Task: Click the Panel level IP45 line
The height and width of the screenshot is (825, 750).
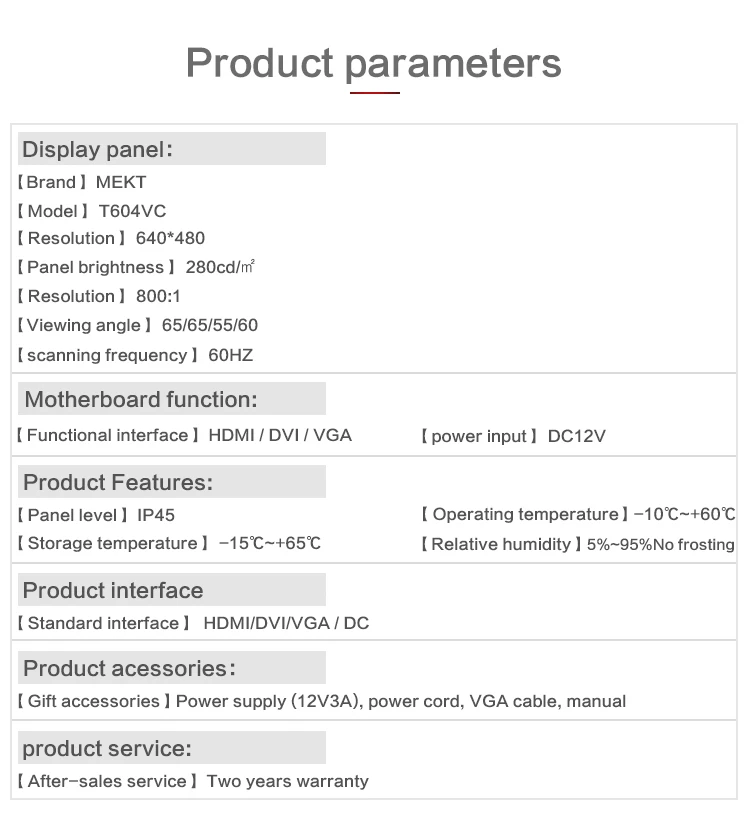Action: pos(95,515)
